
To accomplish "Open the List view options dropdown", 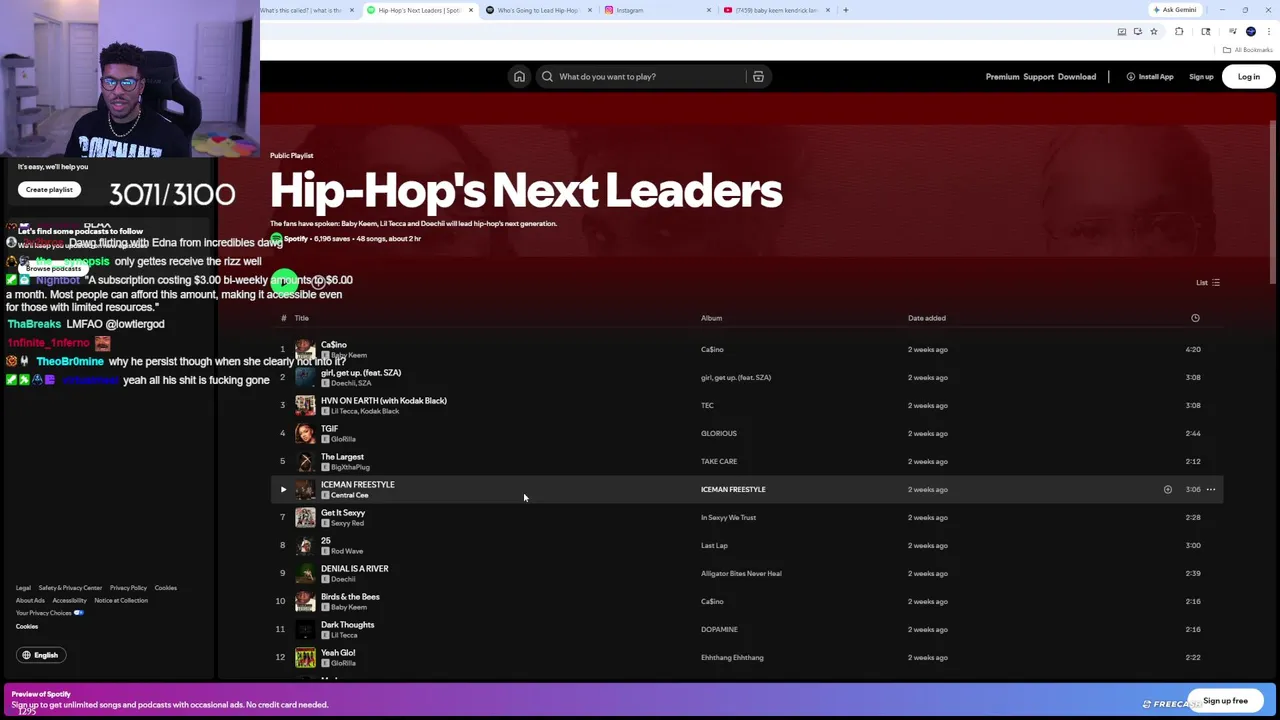I will click(x=1208, y=283).
